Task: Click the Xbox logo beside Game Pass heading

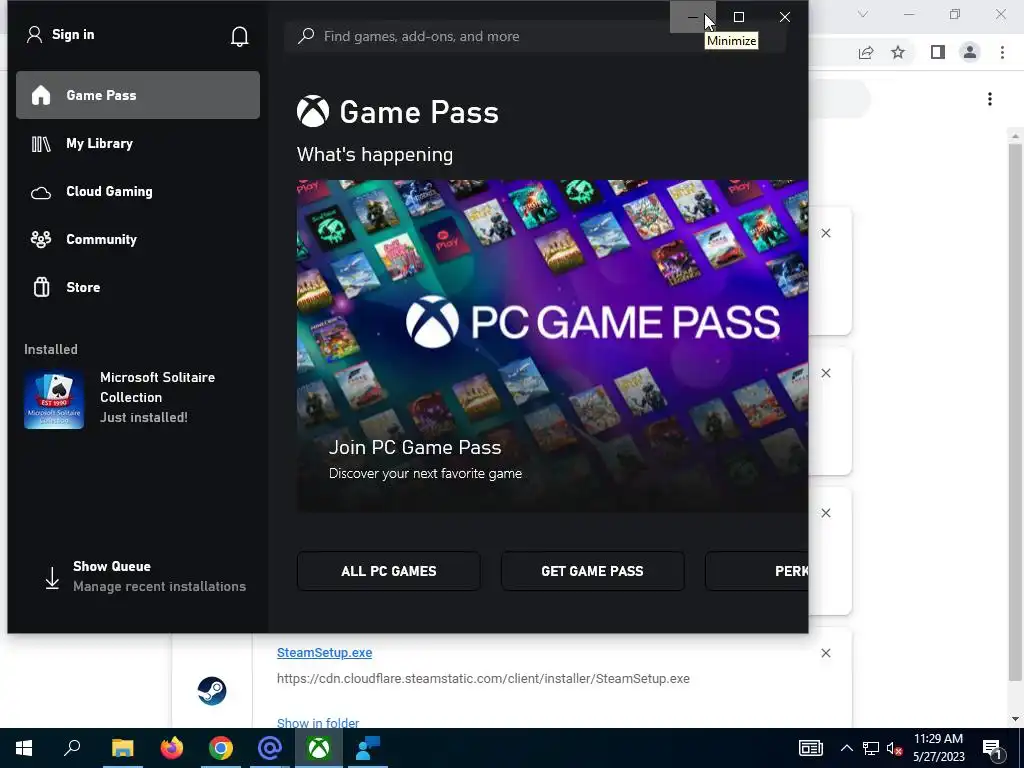Action: click(x=313, y=112)
